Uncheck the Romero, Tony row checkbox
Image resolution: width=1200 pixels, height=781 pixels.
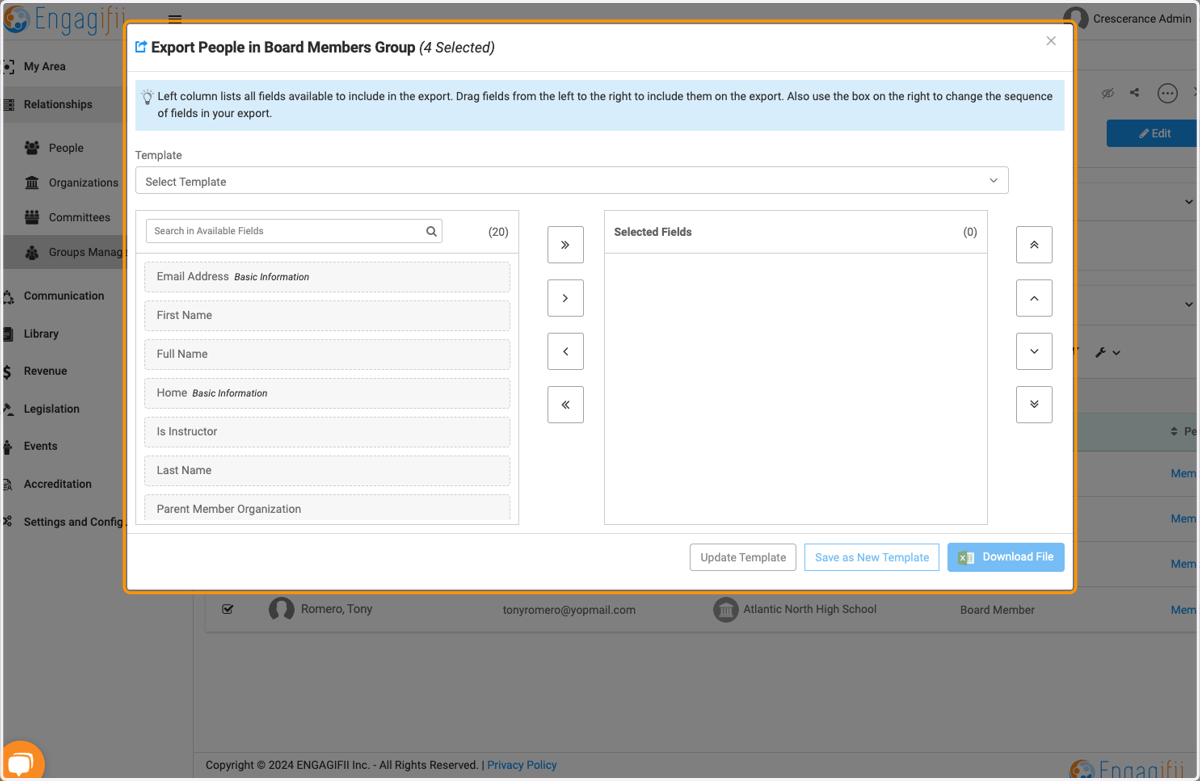(x=228, y=609)
